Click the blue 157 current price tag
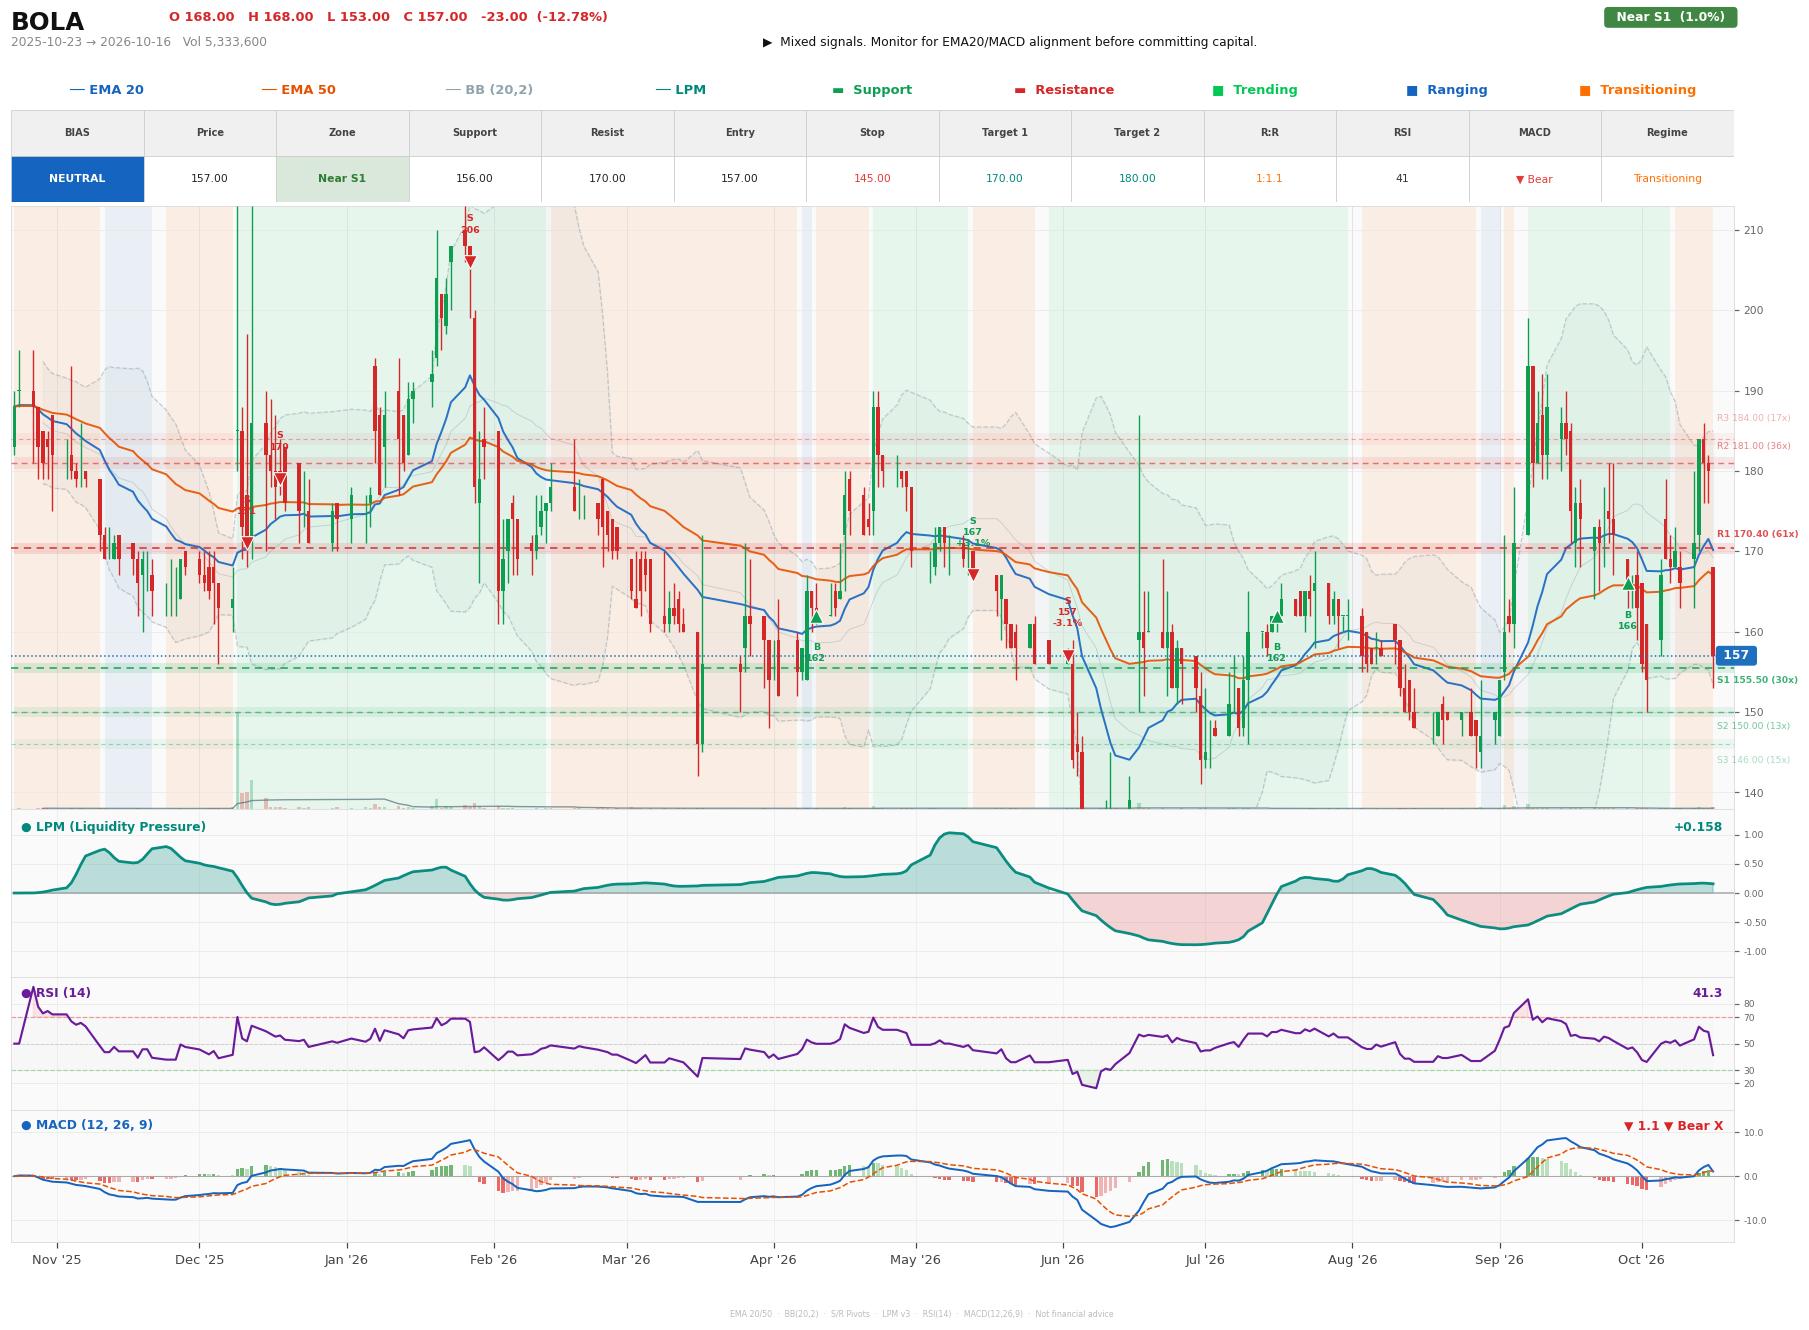This screenshot has width=1809, height=1330. pyautogui.click(x=1736, y=655)
